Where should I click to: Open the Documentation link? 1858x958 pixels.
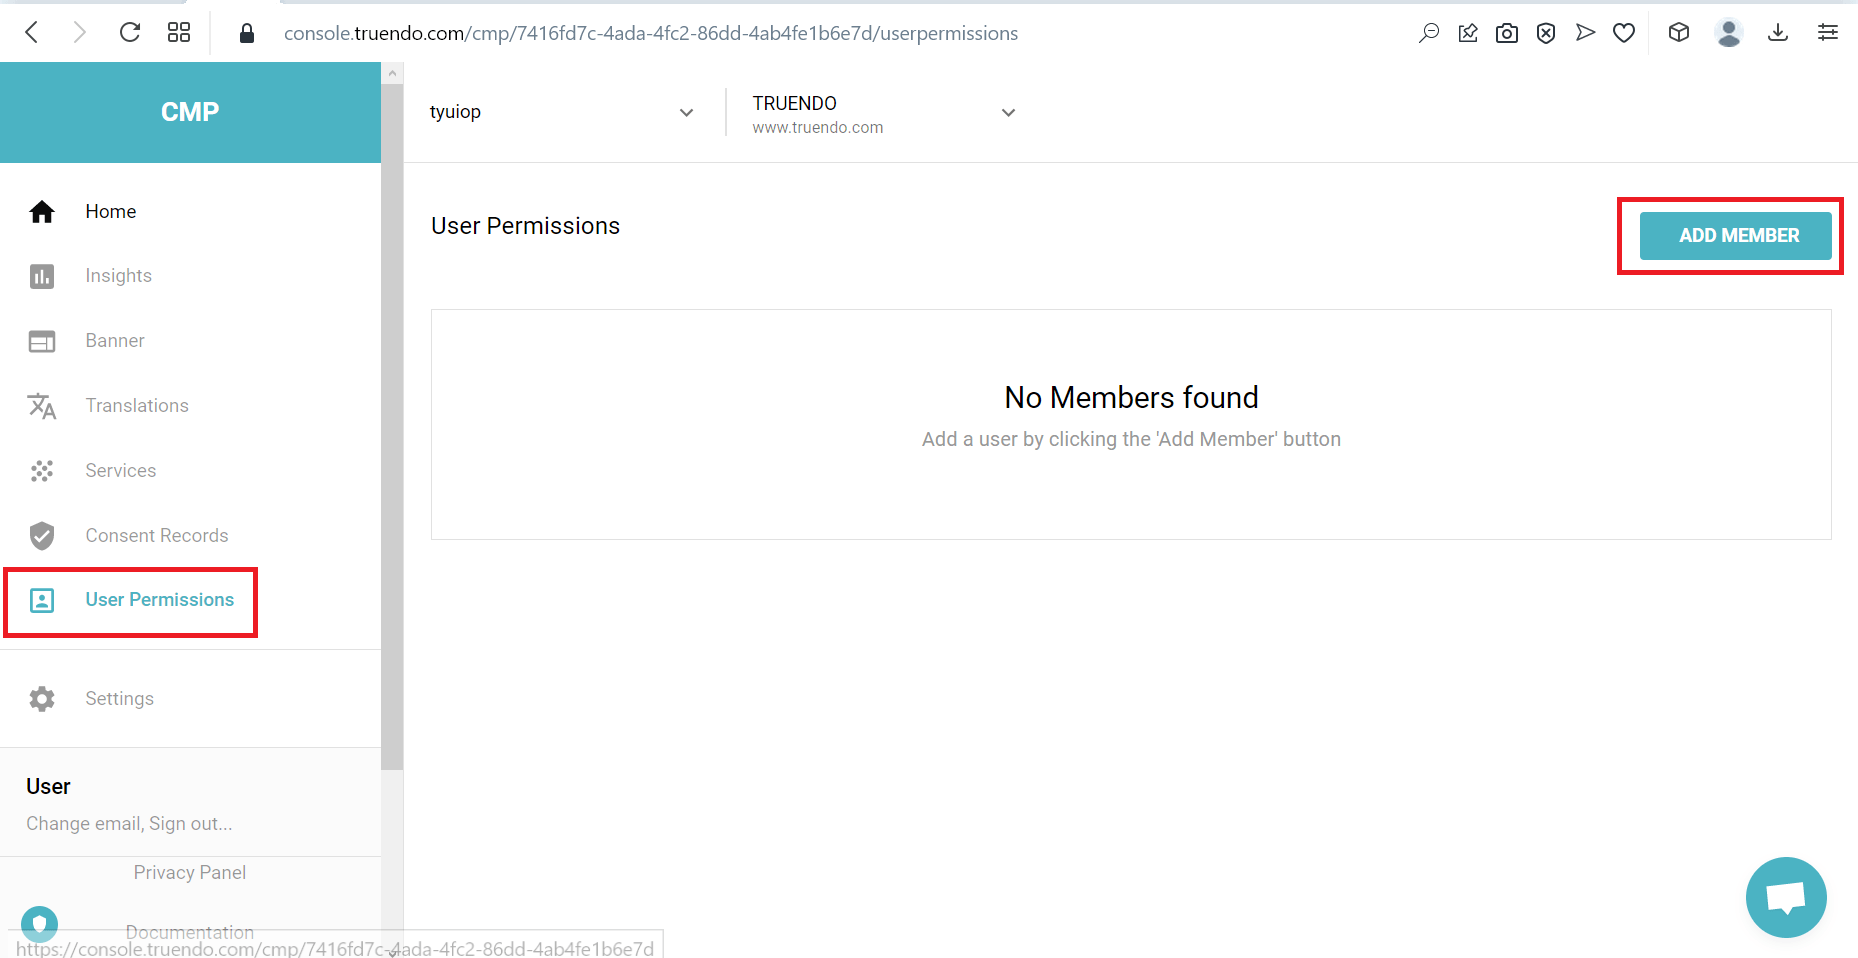click(x=190, y=932)
